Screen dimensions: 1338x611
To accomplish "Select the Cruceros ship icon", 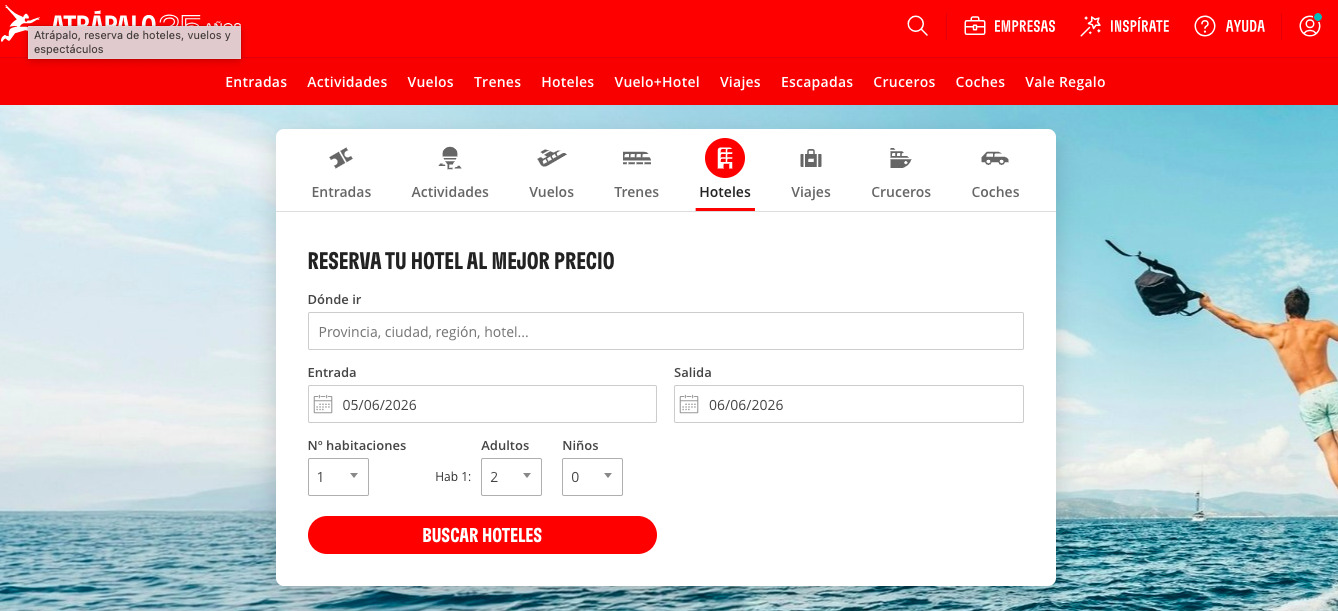I will click(x=900, y=158).
